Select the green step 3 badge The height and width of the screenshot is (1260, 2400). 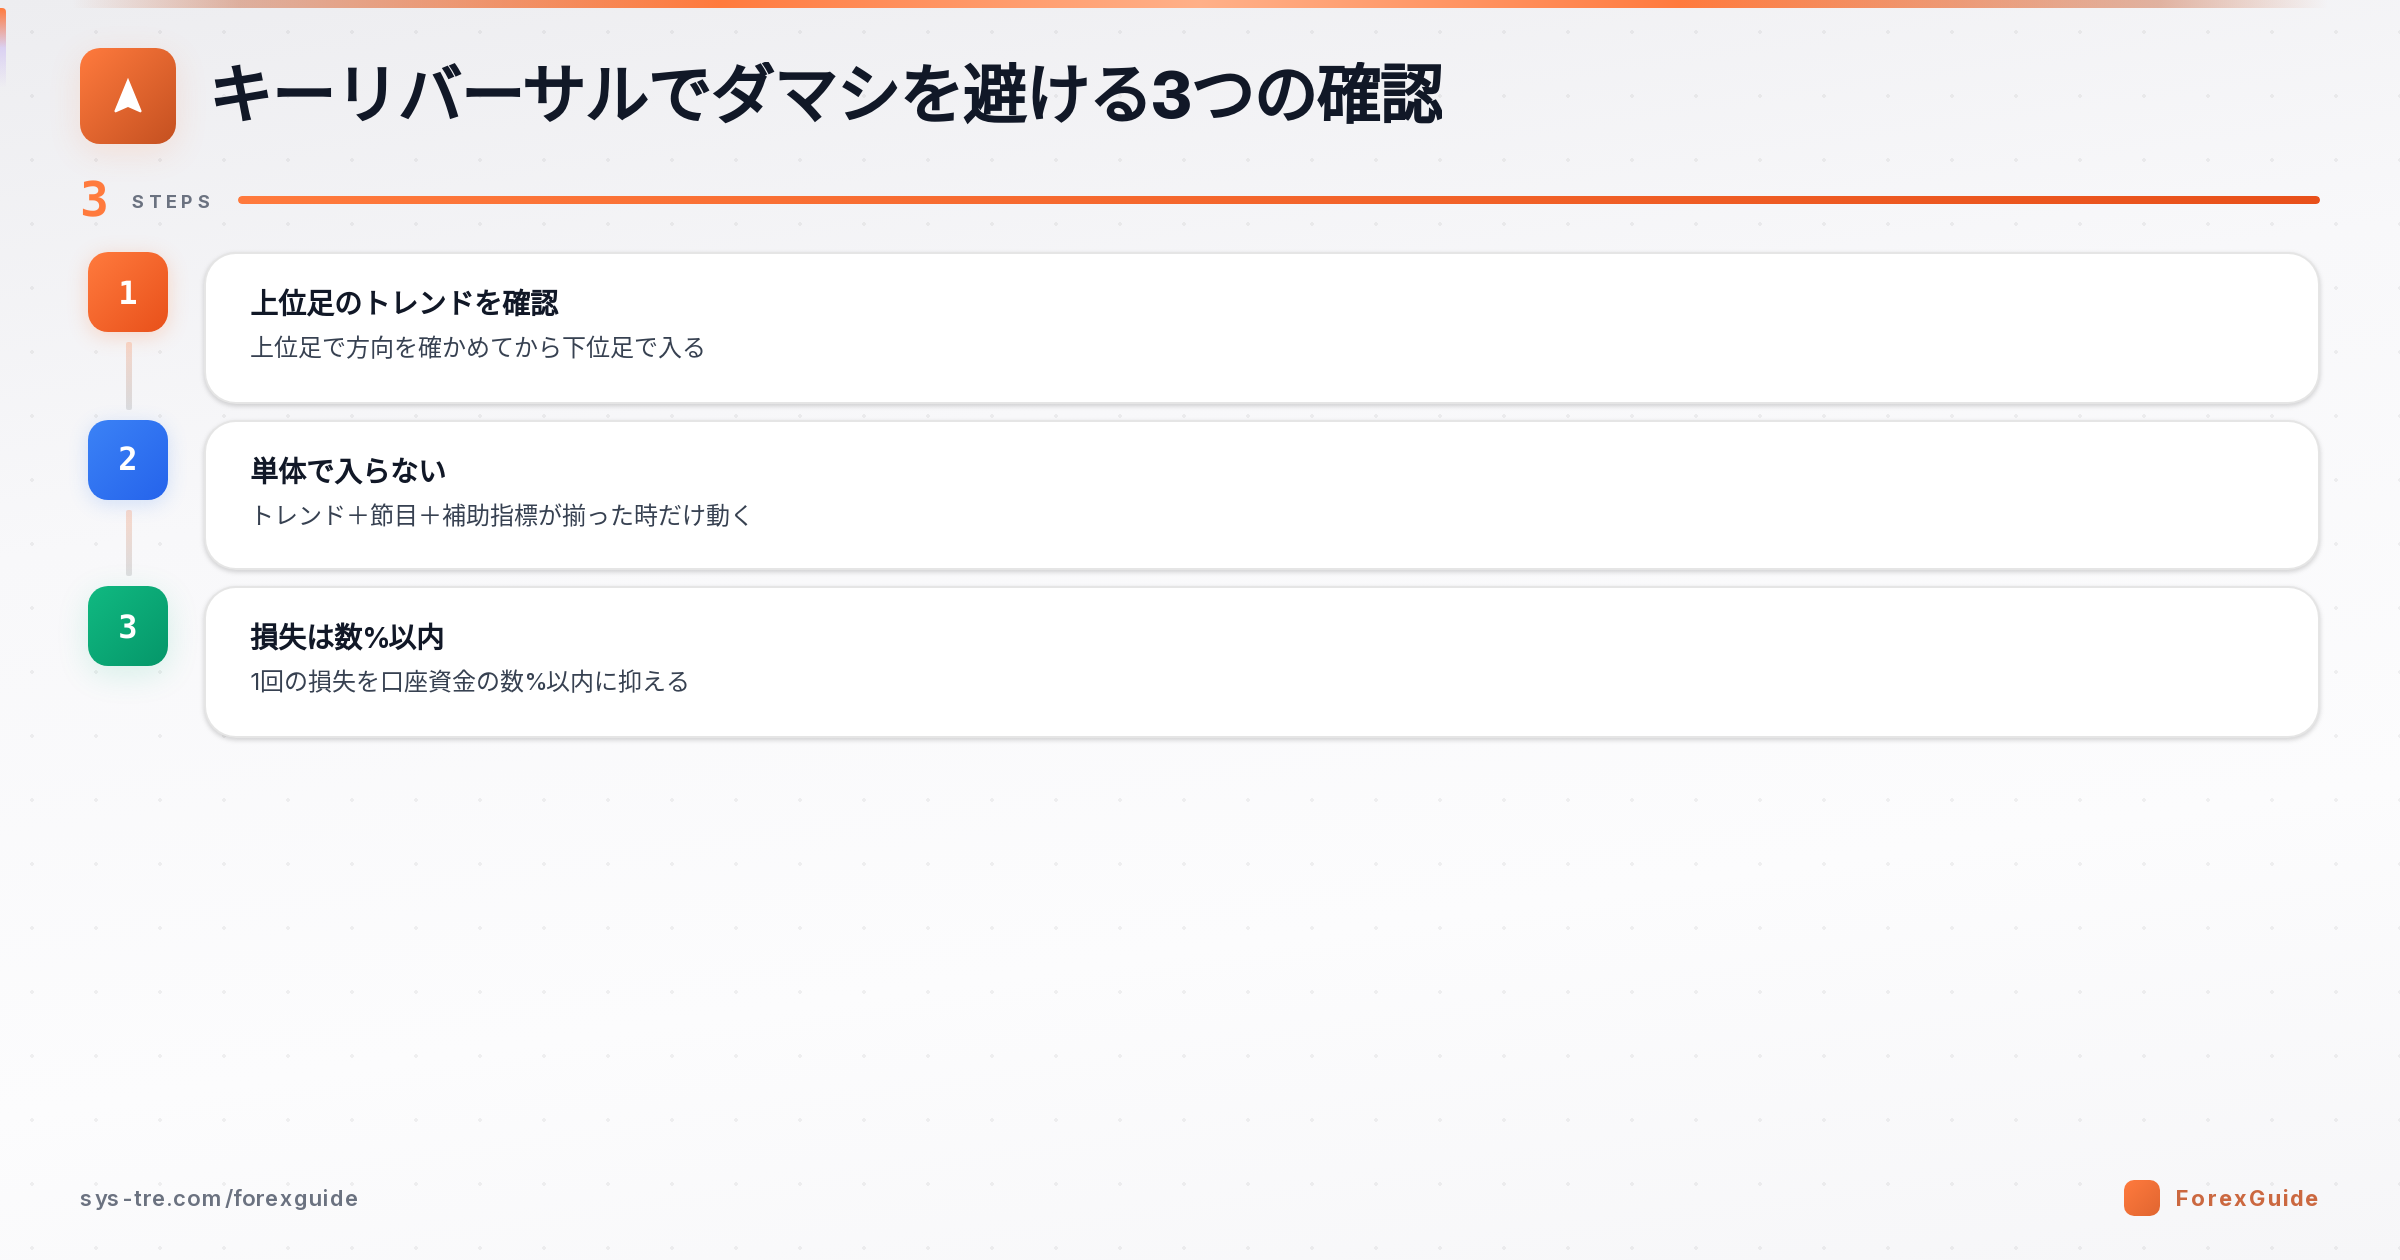click(128, 626)
